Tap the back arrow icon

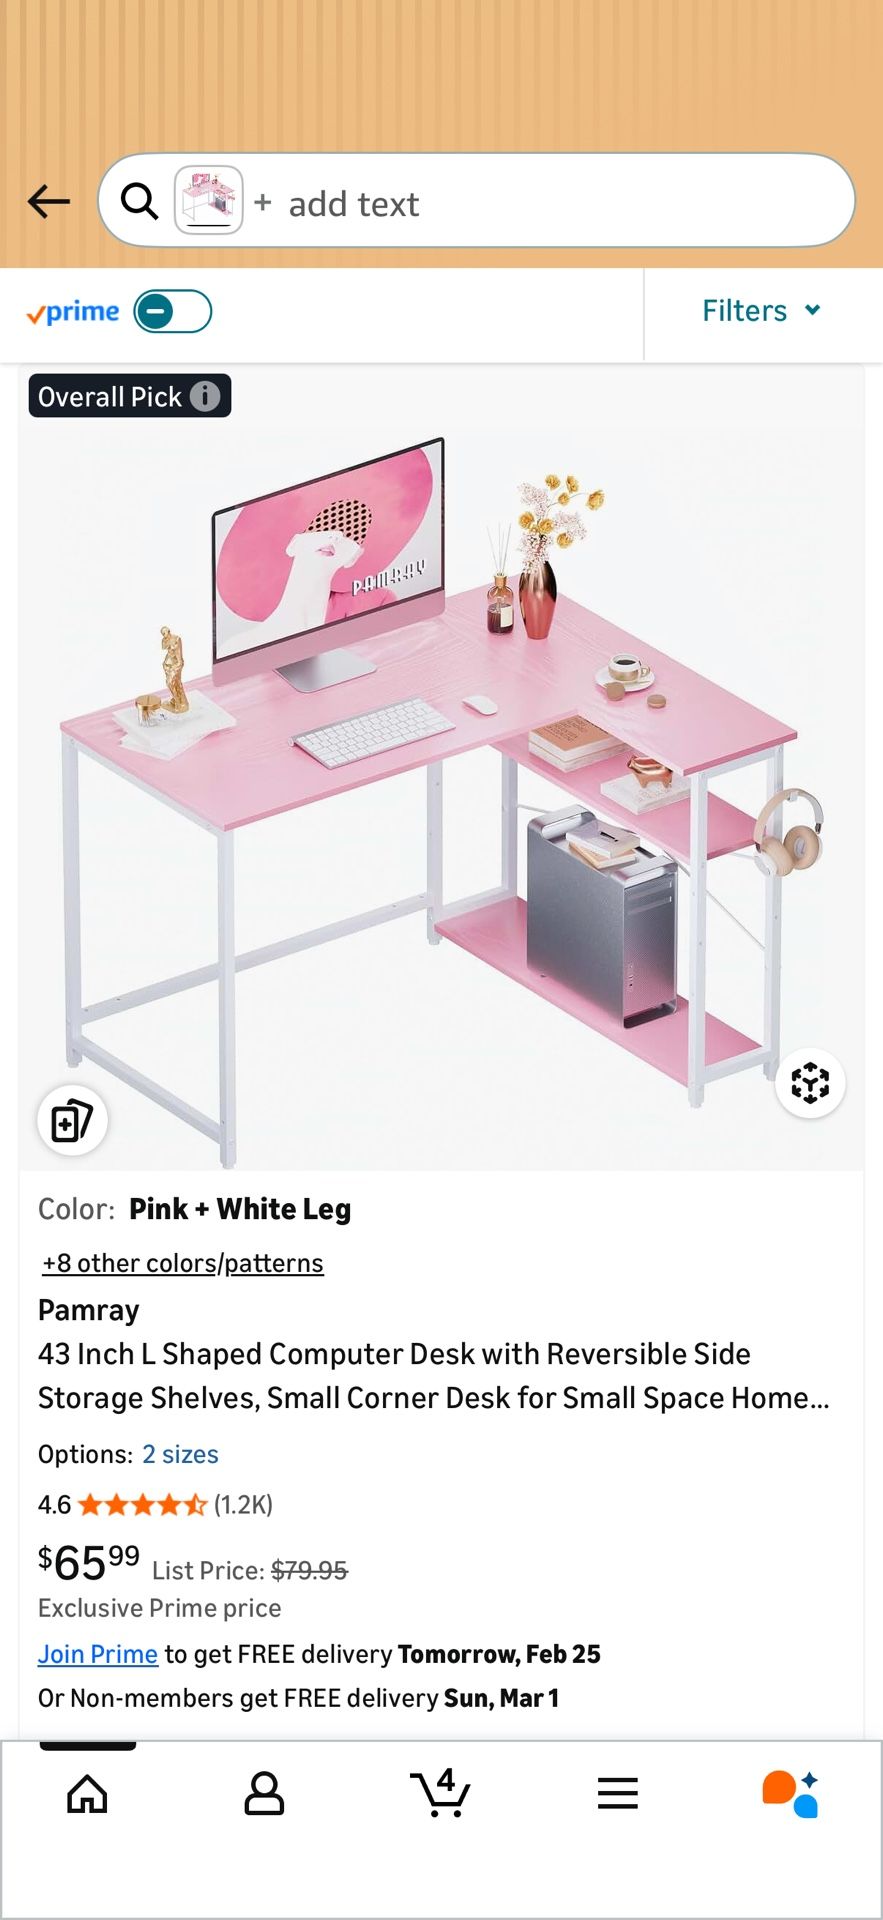48,202
